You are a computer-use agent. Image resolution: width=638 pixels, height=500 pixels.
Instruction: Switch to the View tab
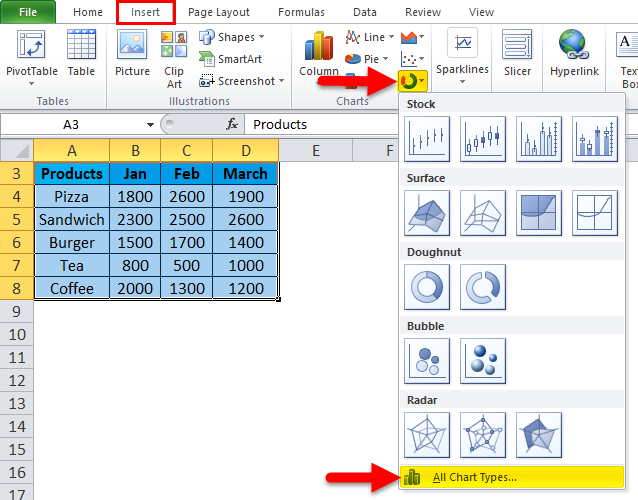tap(481, 12)
